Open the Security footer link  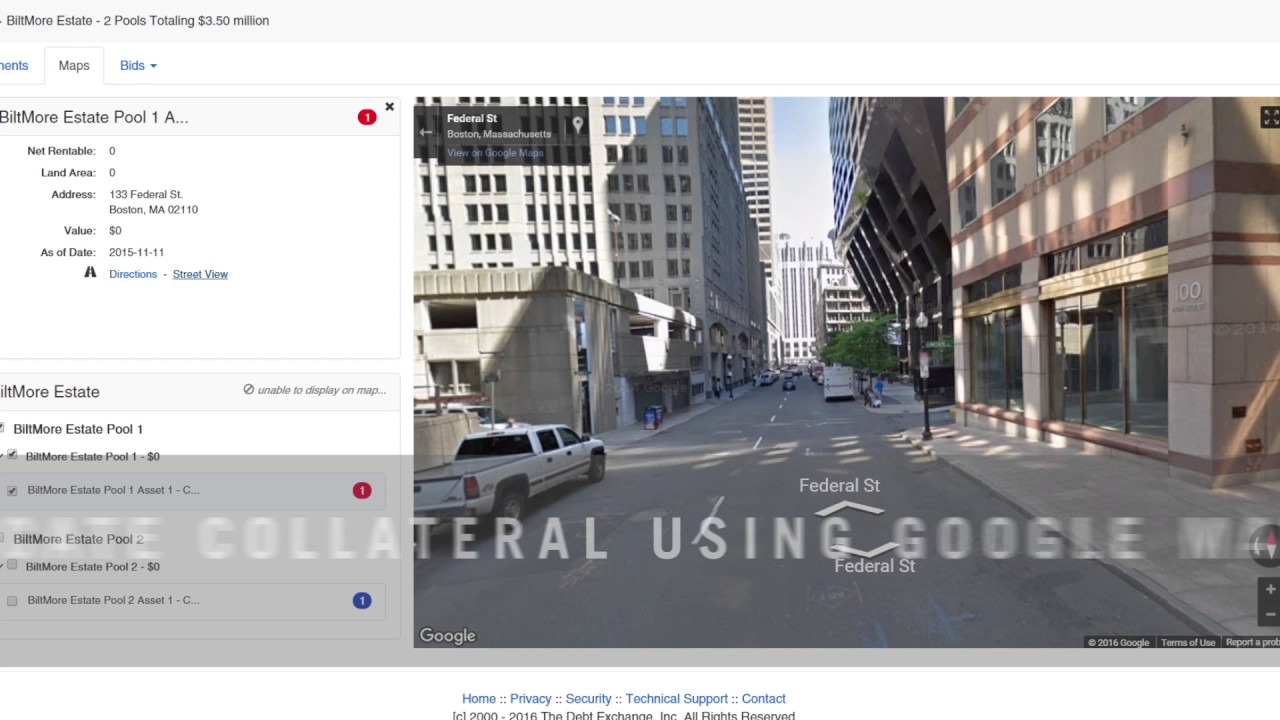click(x=588, y=699)
